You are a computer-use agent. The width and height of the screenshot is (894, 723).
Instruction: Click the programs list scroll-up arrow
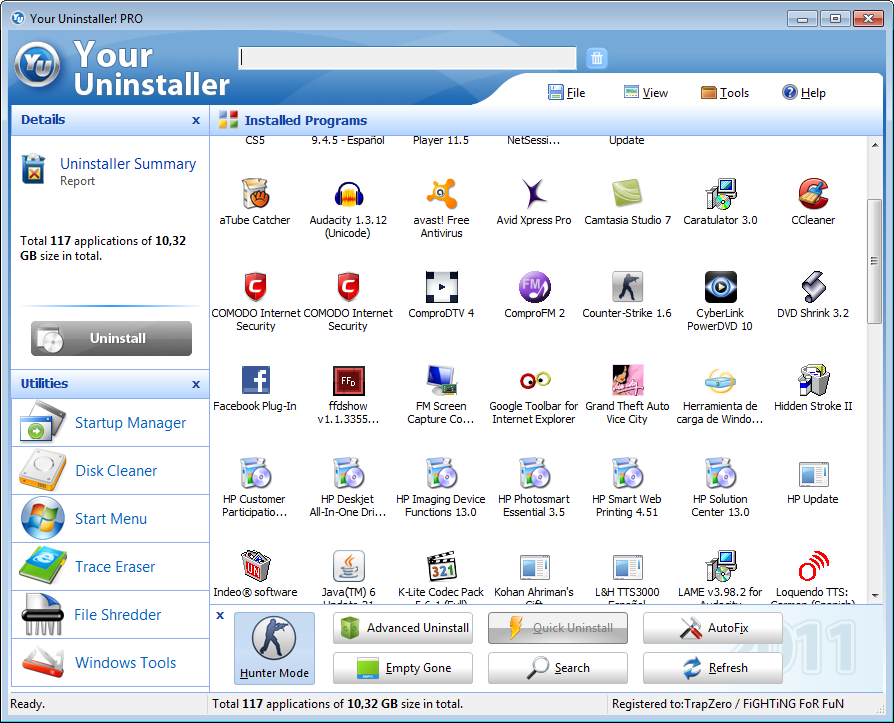click(x=875, y=145)
